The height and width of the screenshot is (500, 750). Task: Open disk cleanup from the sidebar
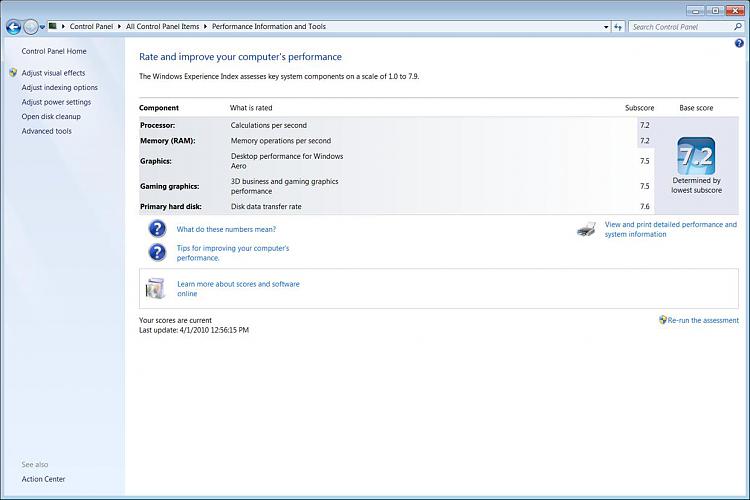[51, 116]
